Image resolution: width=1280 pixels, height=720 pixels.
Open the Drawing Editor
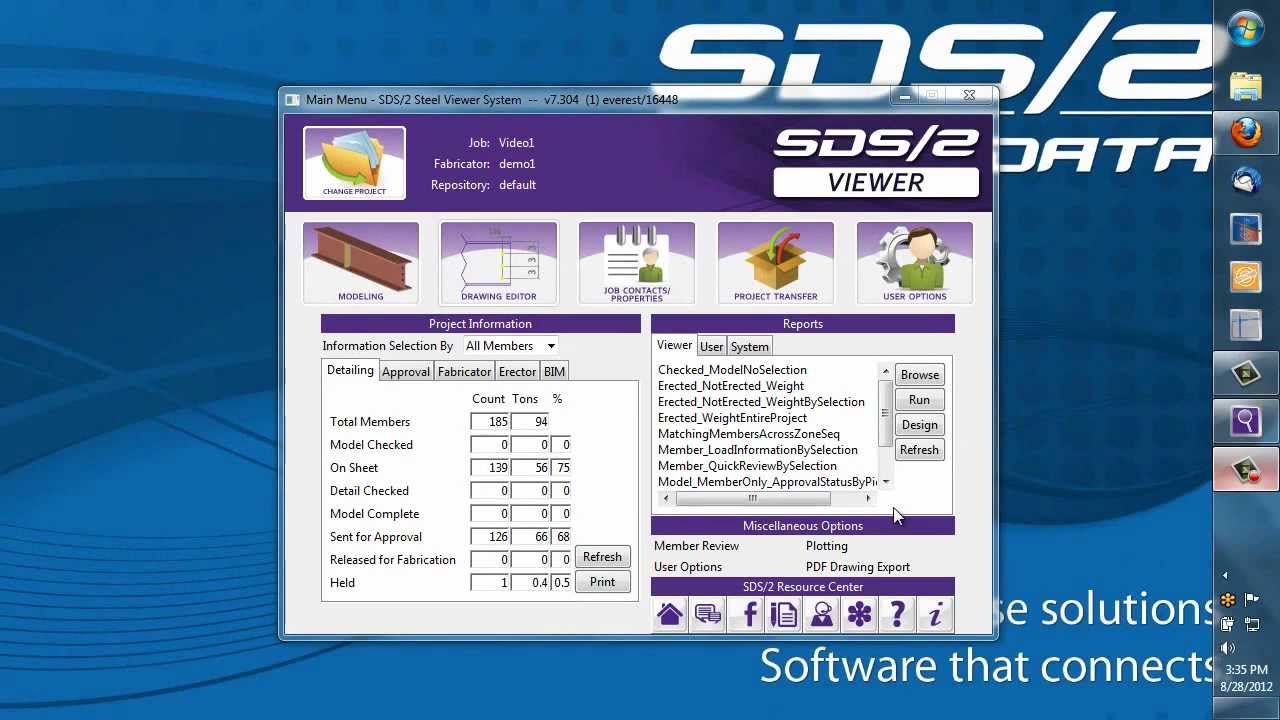(499, 262)
